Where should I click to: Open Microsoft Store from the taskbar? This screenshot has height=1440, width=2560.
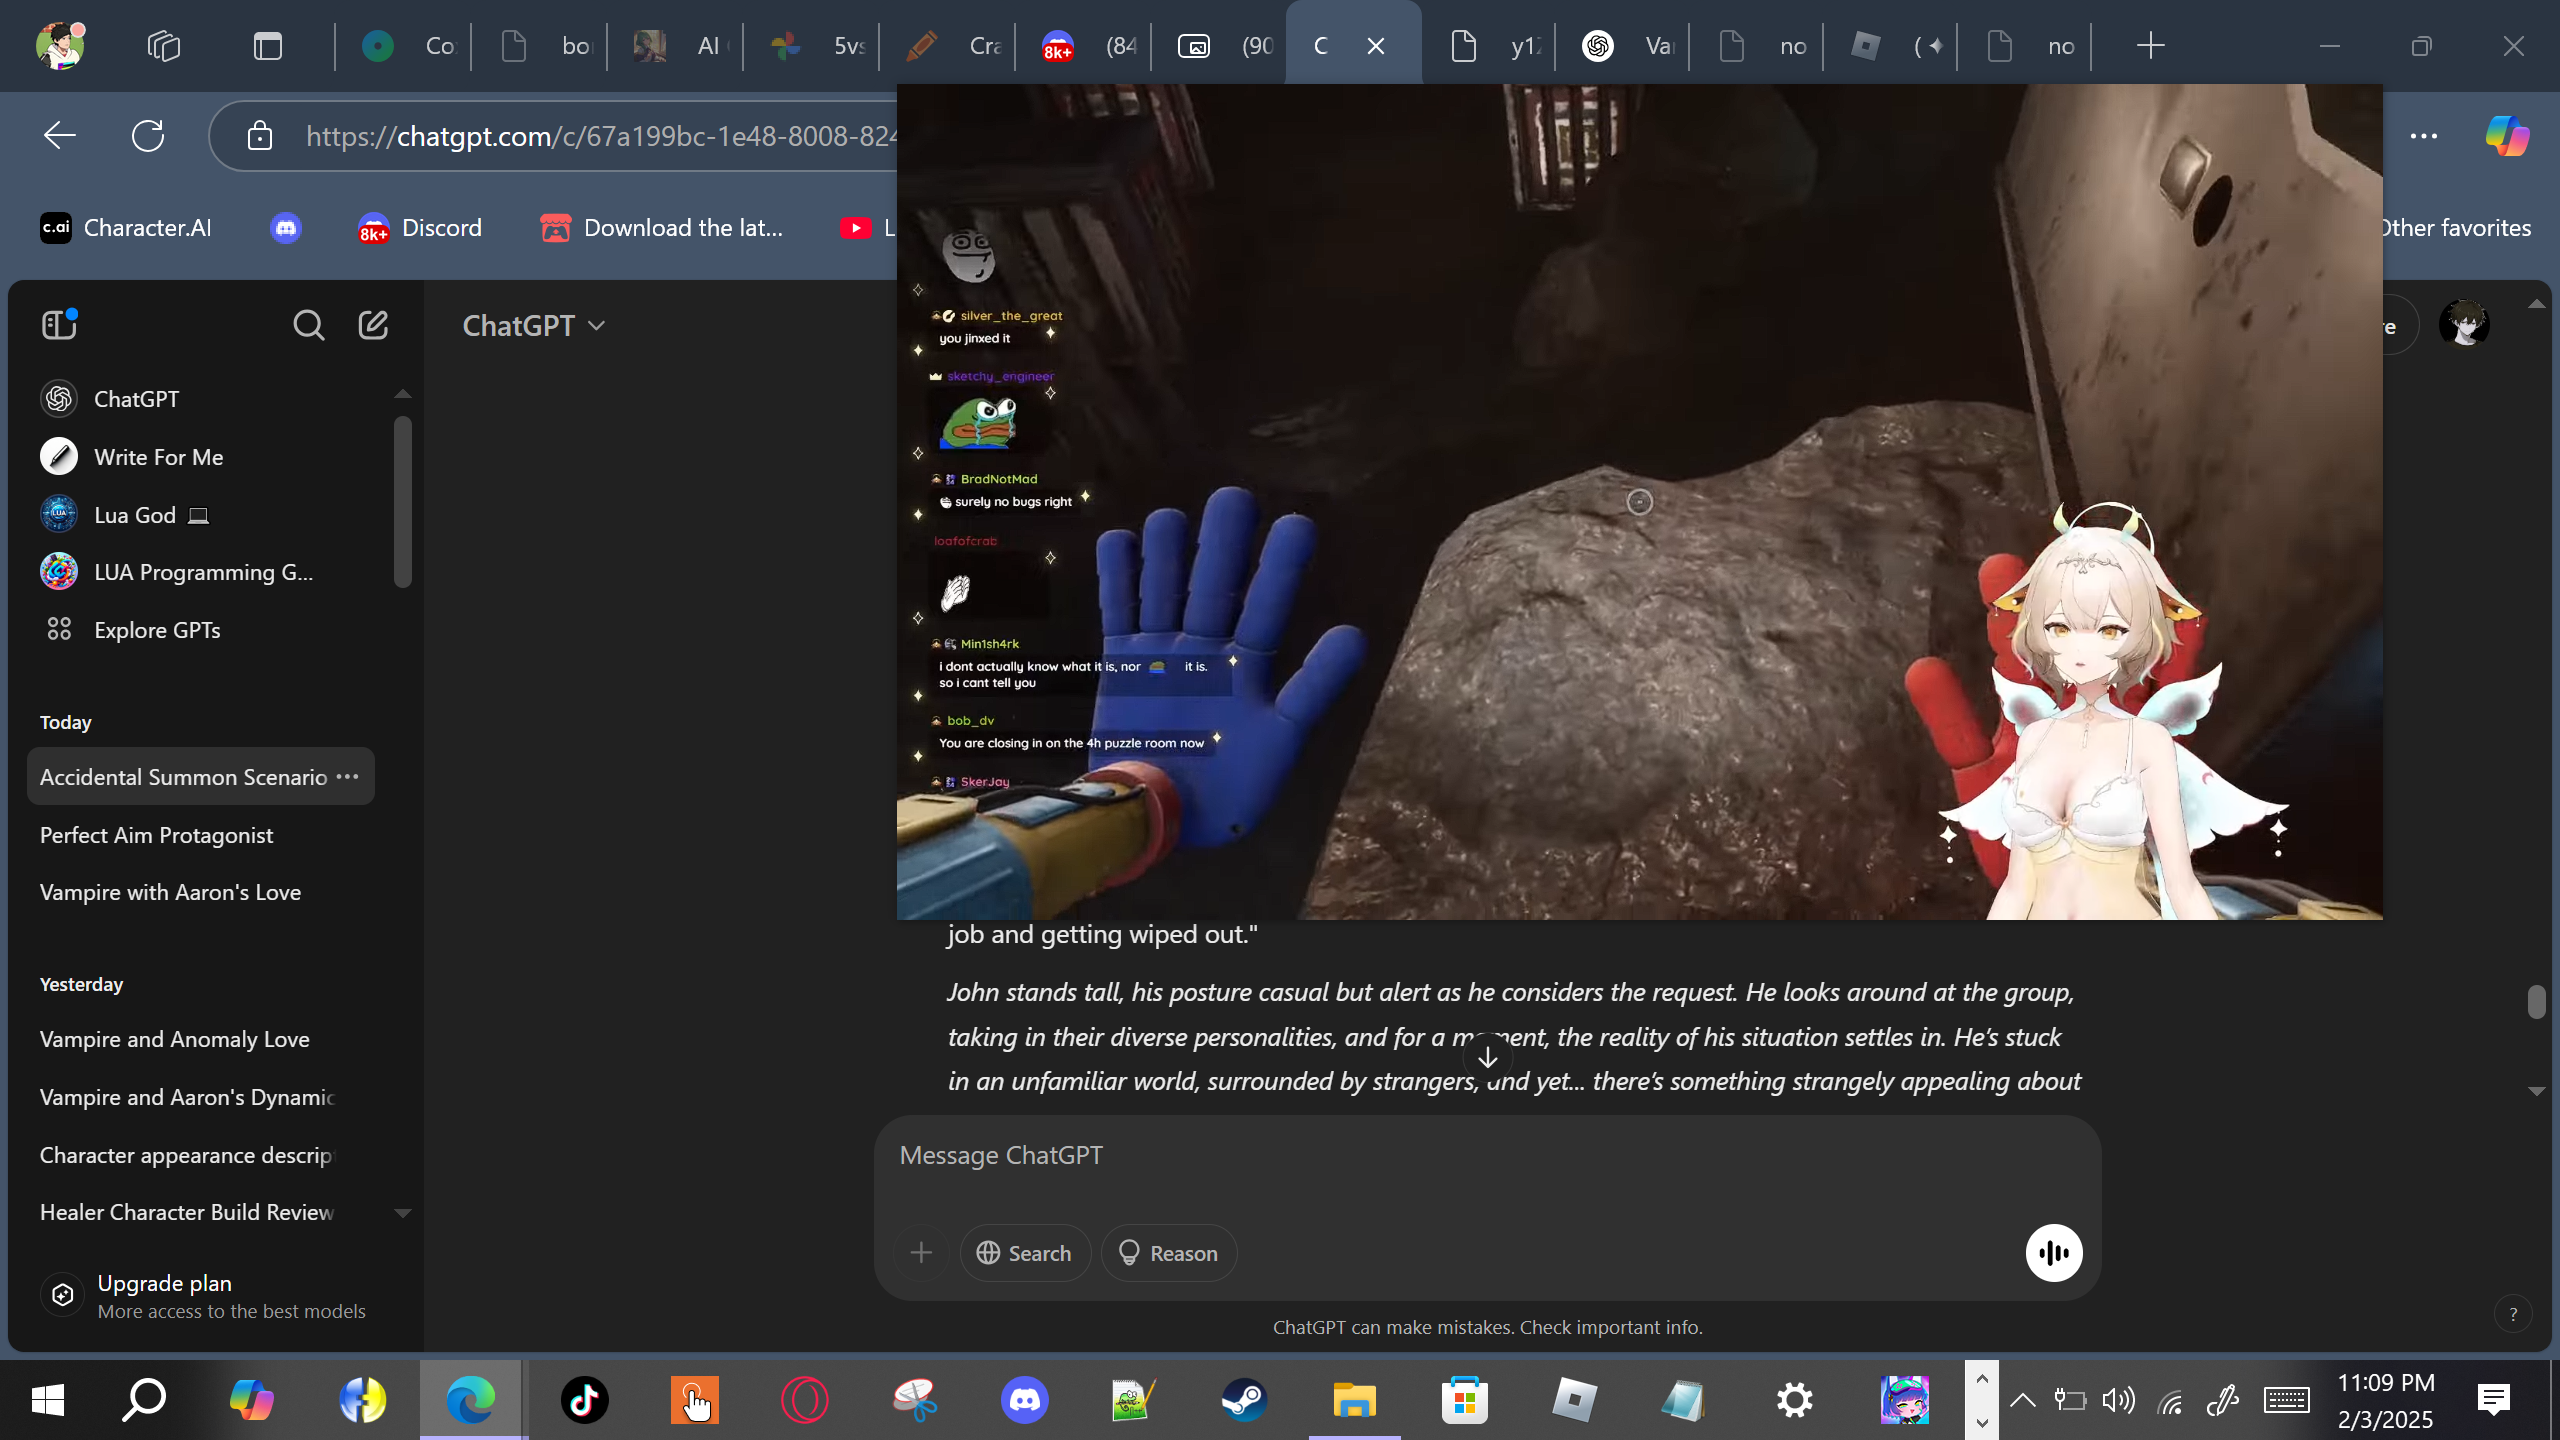click(1464, 1400)
